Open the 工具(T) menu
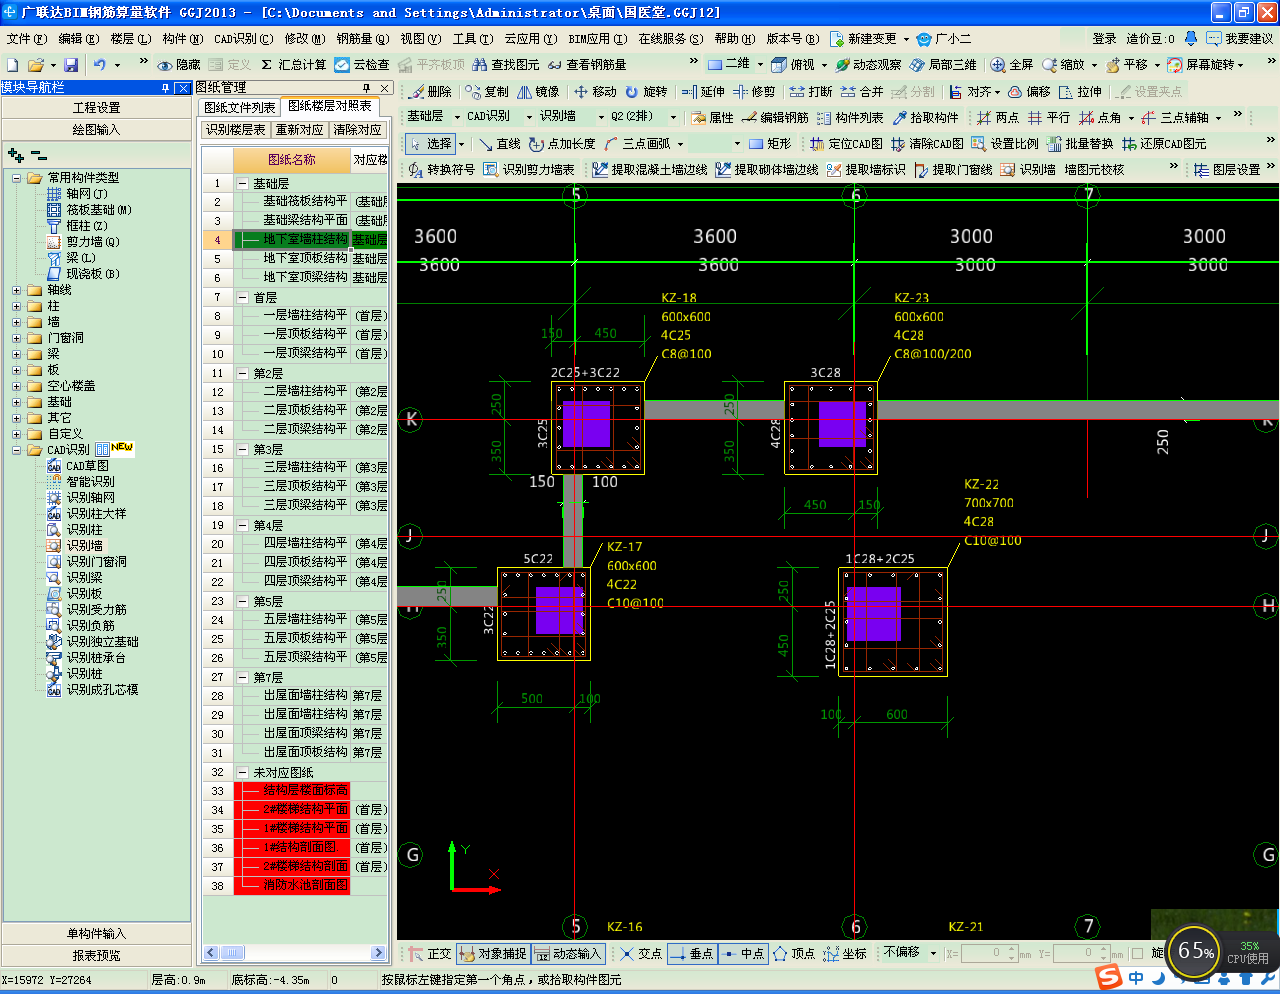 coord(473,38)
